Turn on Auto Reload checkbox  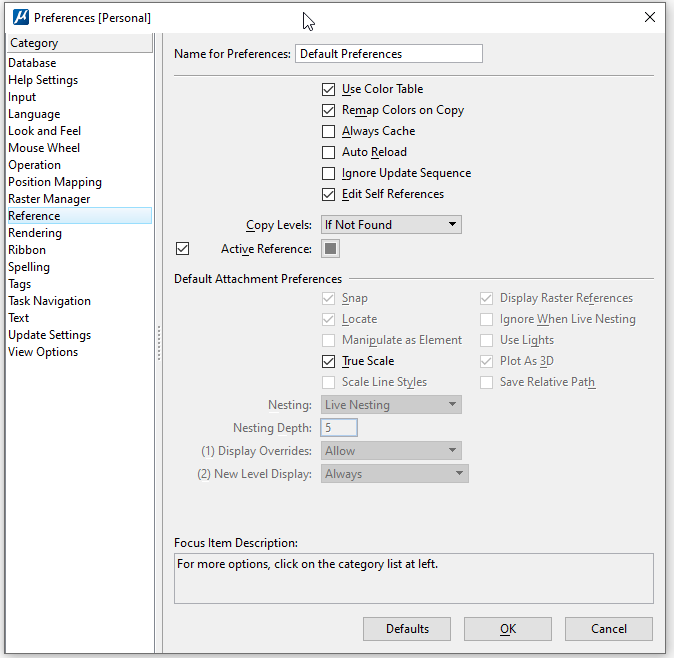pyautogui.click(x=329, y=152)
